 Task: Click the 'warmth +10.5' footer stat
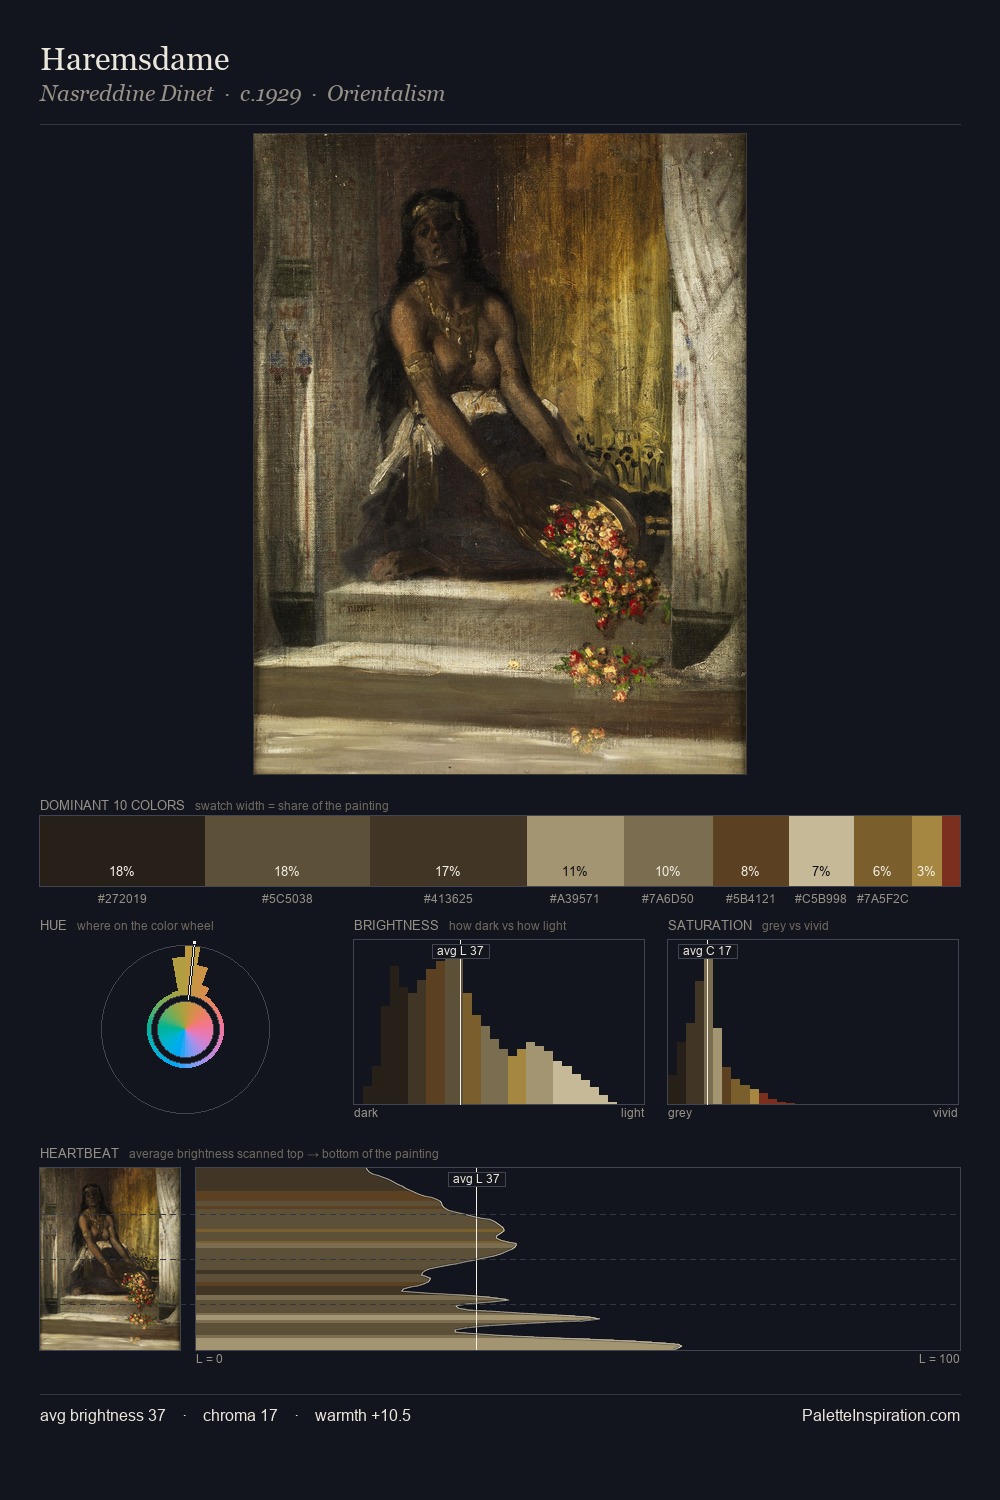(363, 1415)
